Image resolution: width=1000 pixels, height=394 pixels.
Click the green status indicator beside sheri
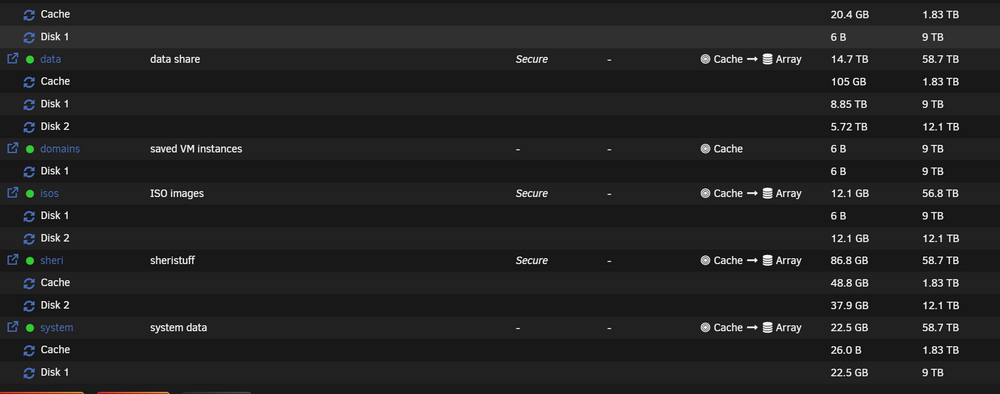pyautogui.click(x=30, y=261)
